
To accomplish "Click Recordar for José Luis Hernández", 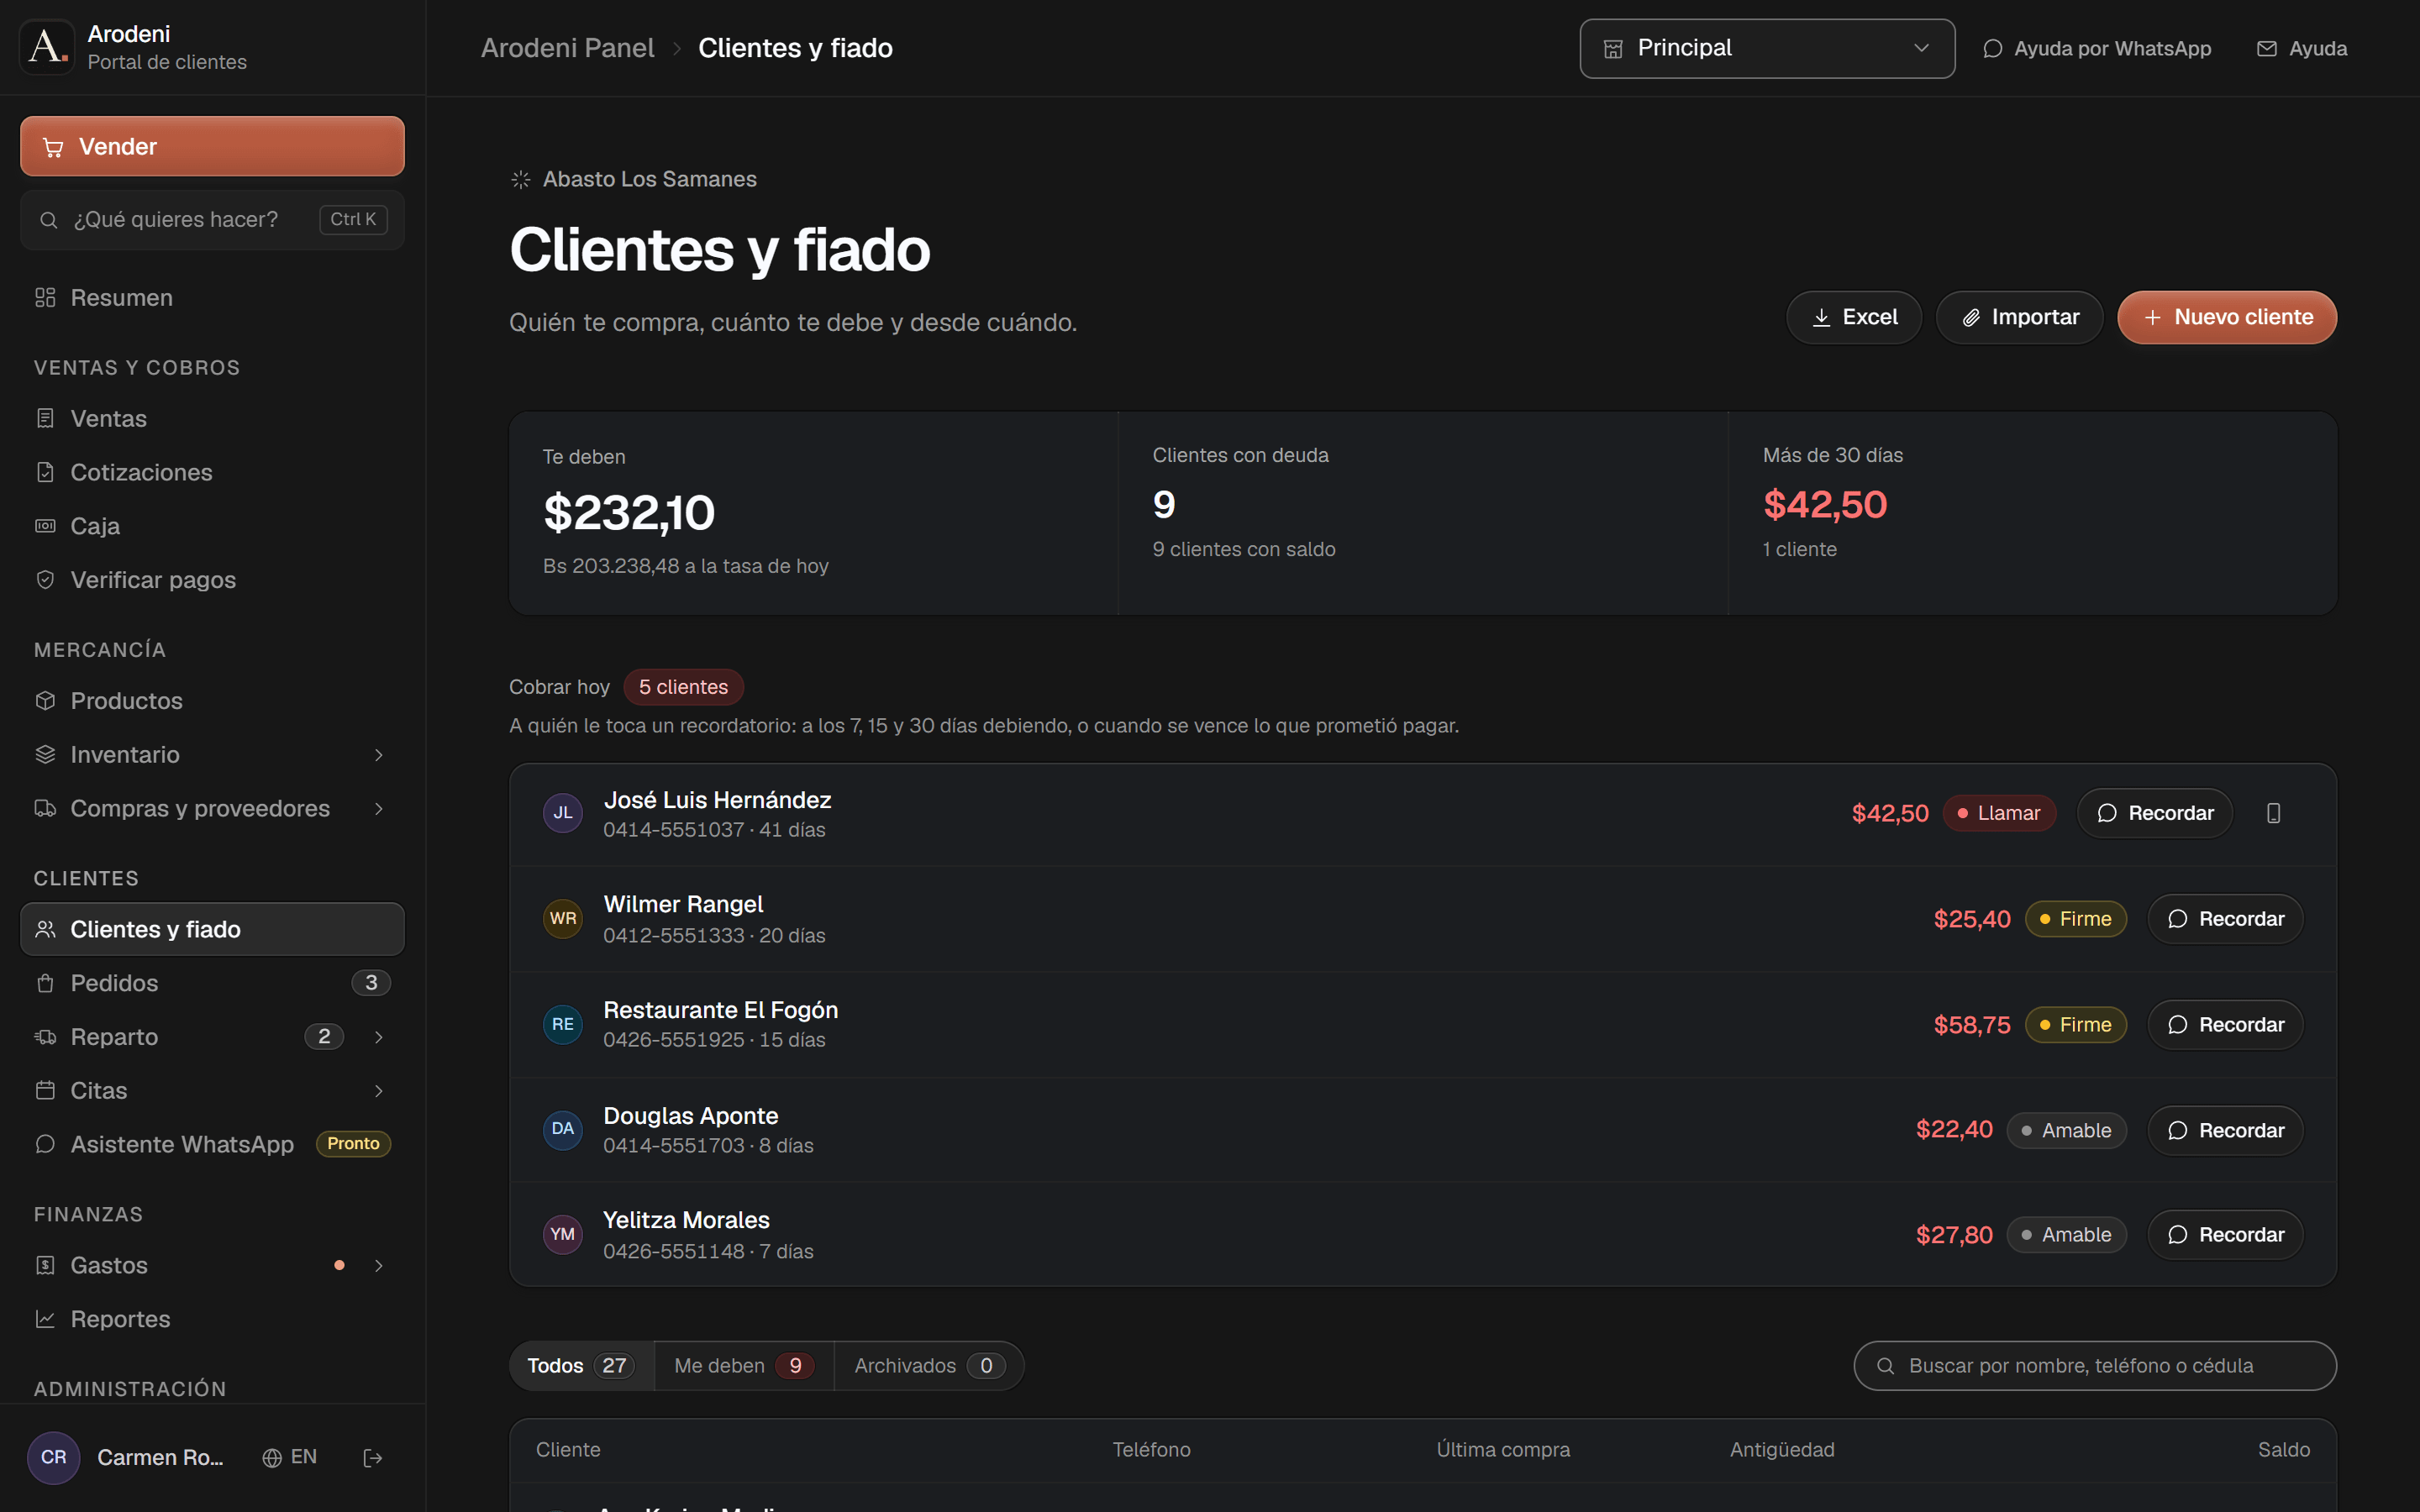I will [x=2155, y=813].
